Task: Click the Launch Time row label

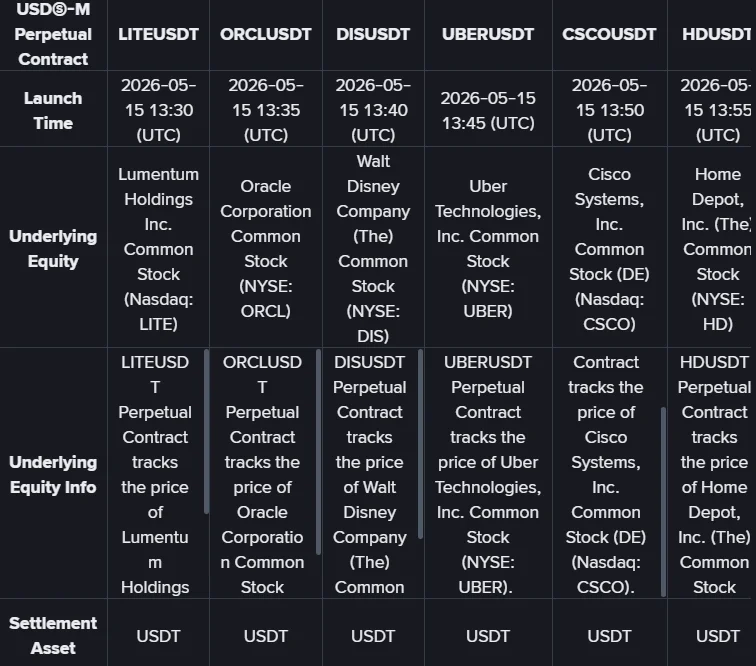Action: click(53, 110)
